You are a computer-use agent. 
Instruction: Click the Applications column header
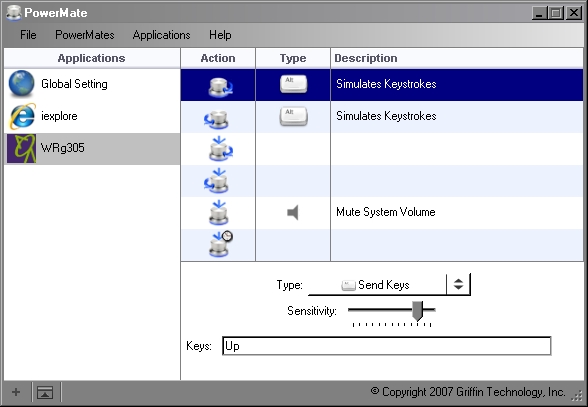(92, 58)
